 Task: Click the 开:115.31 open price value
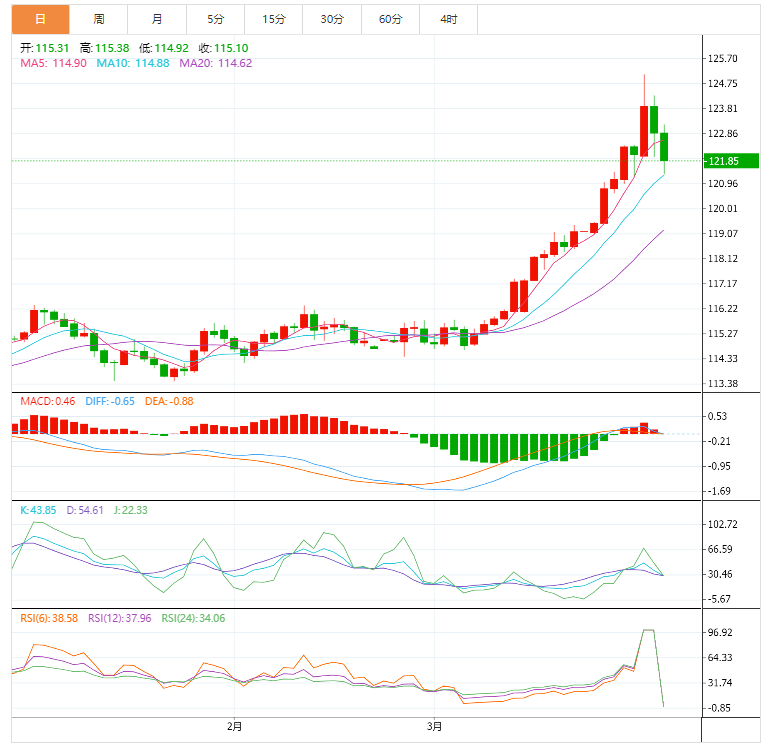tap(44, 48)
